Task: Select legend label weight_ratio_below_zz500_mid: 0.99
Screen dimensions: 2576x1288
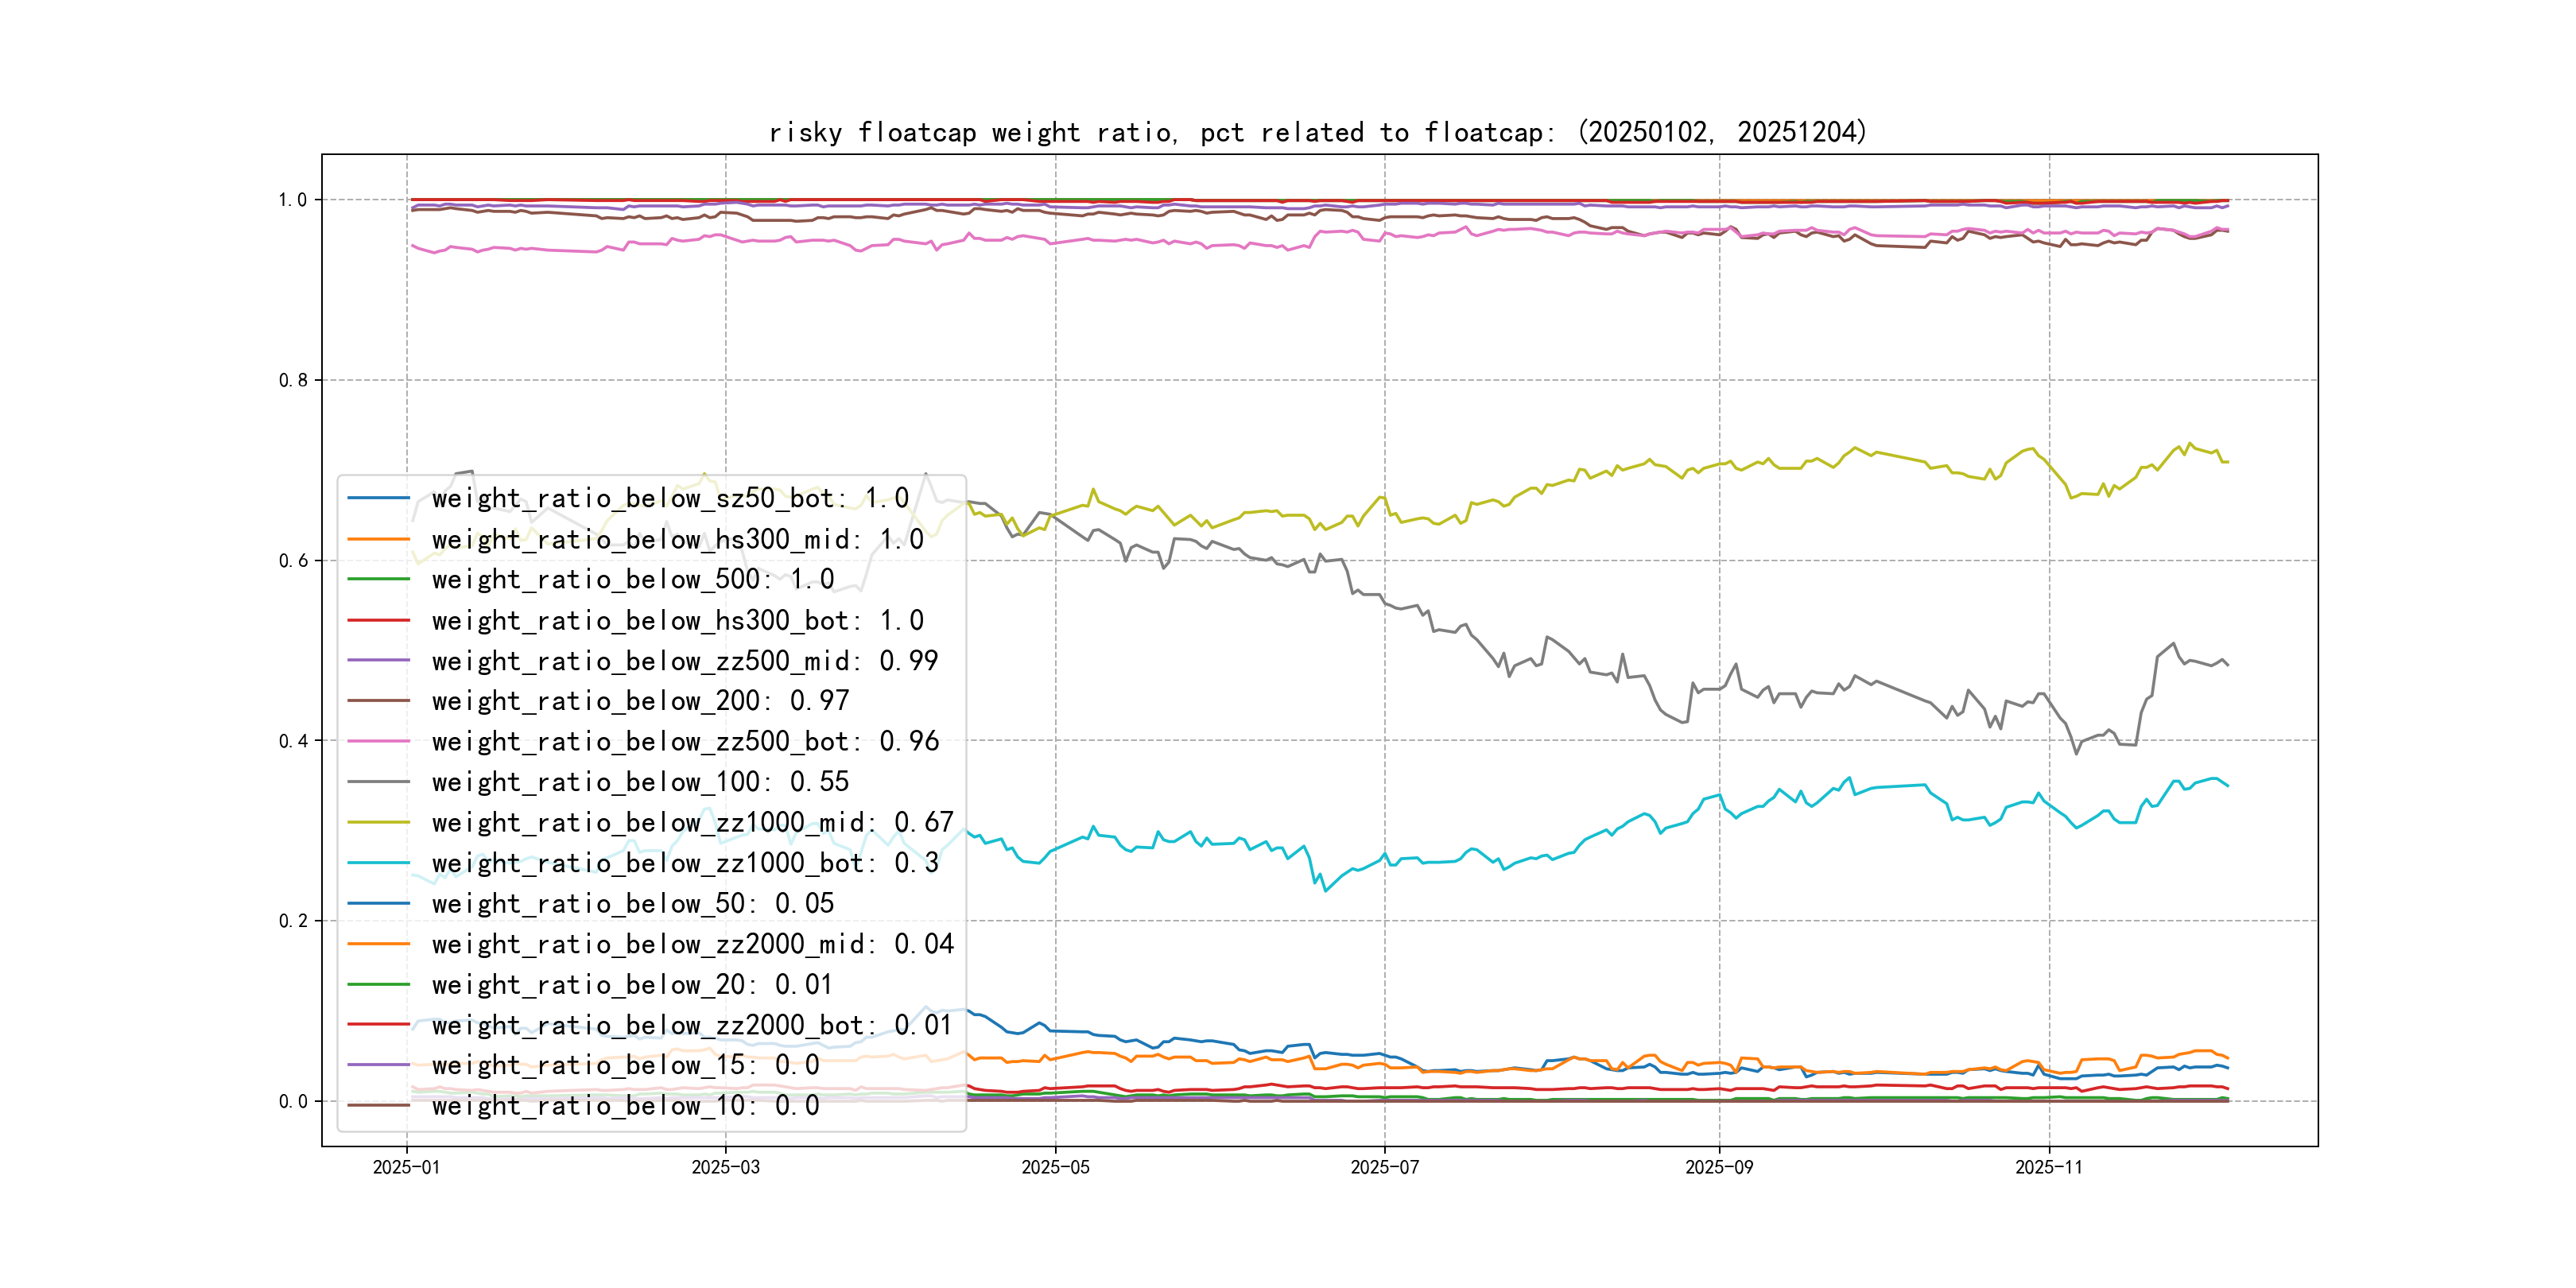Action: [x=685, y=661]
